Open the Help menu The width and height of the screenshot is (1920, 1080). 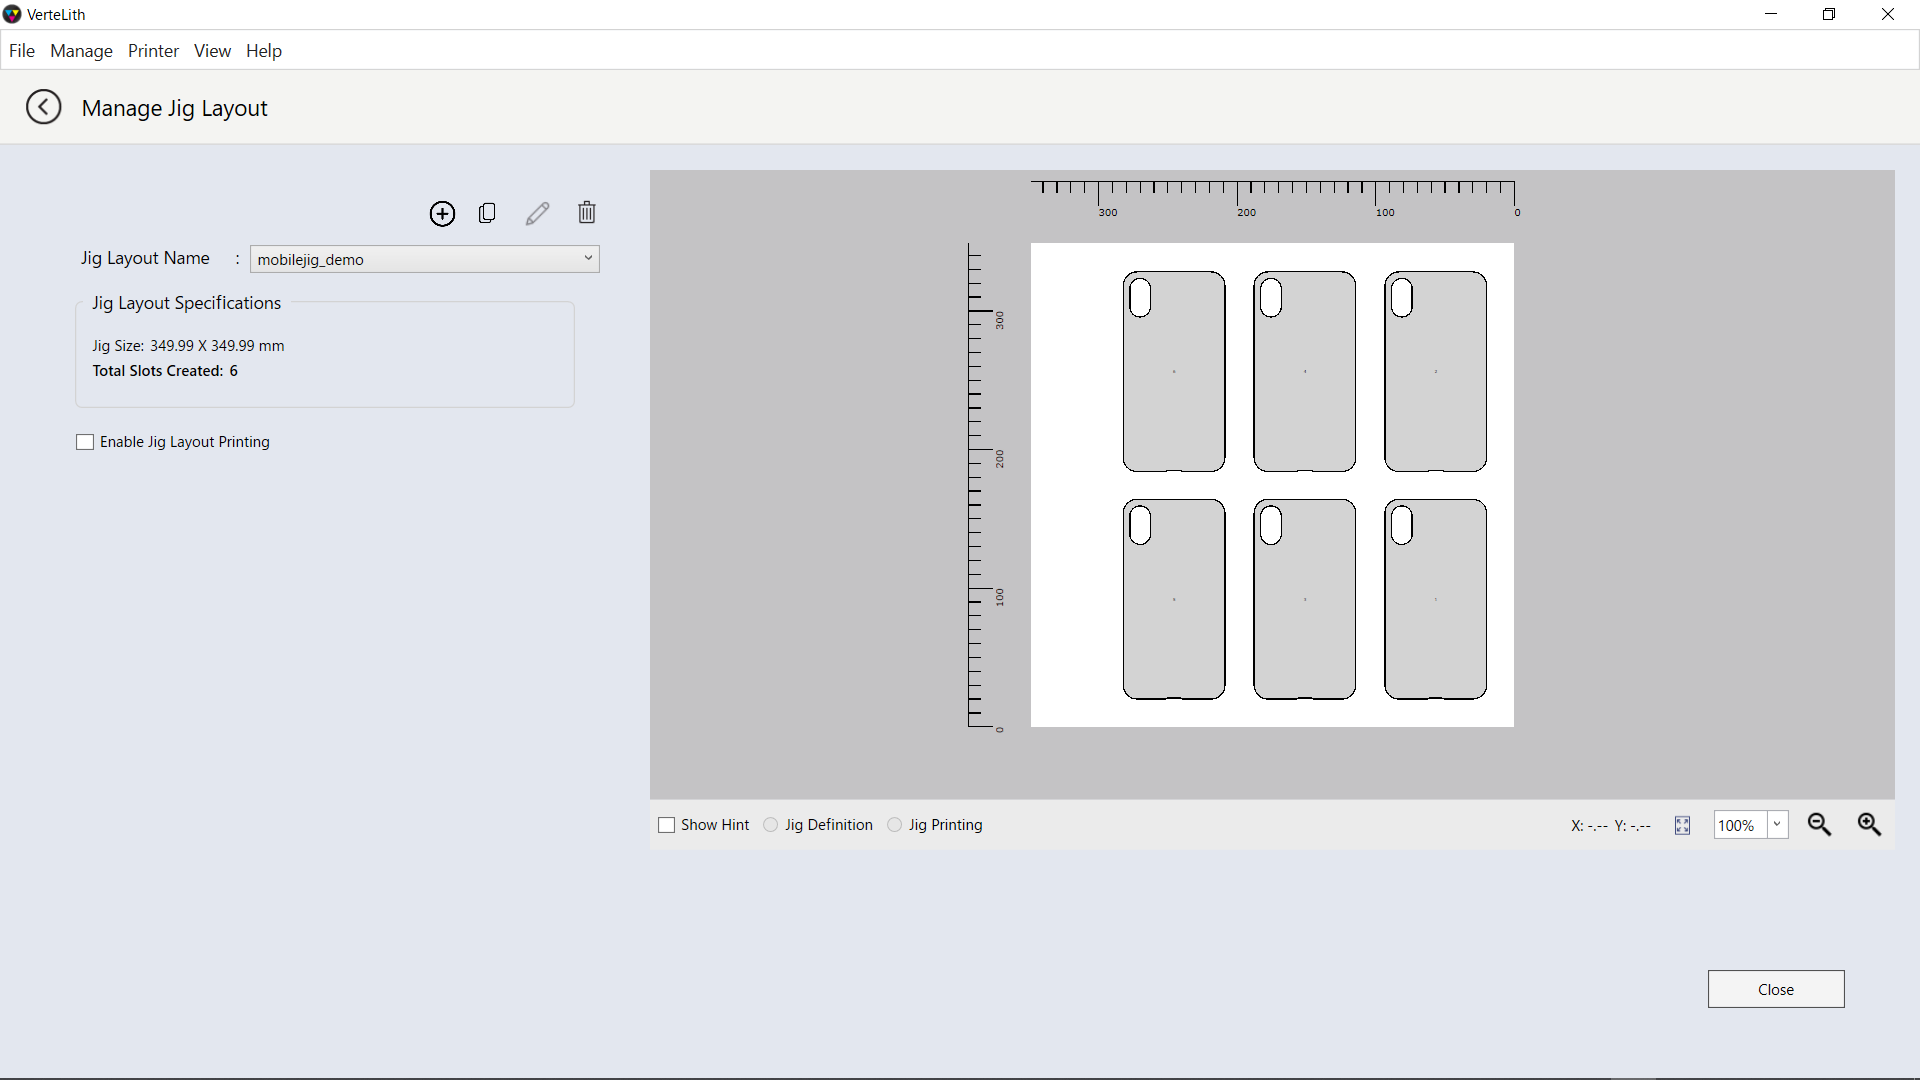[263, 51]
